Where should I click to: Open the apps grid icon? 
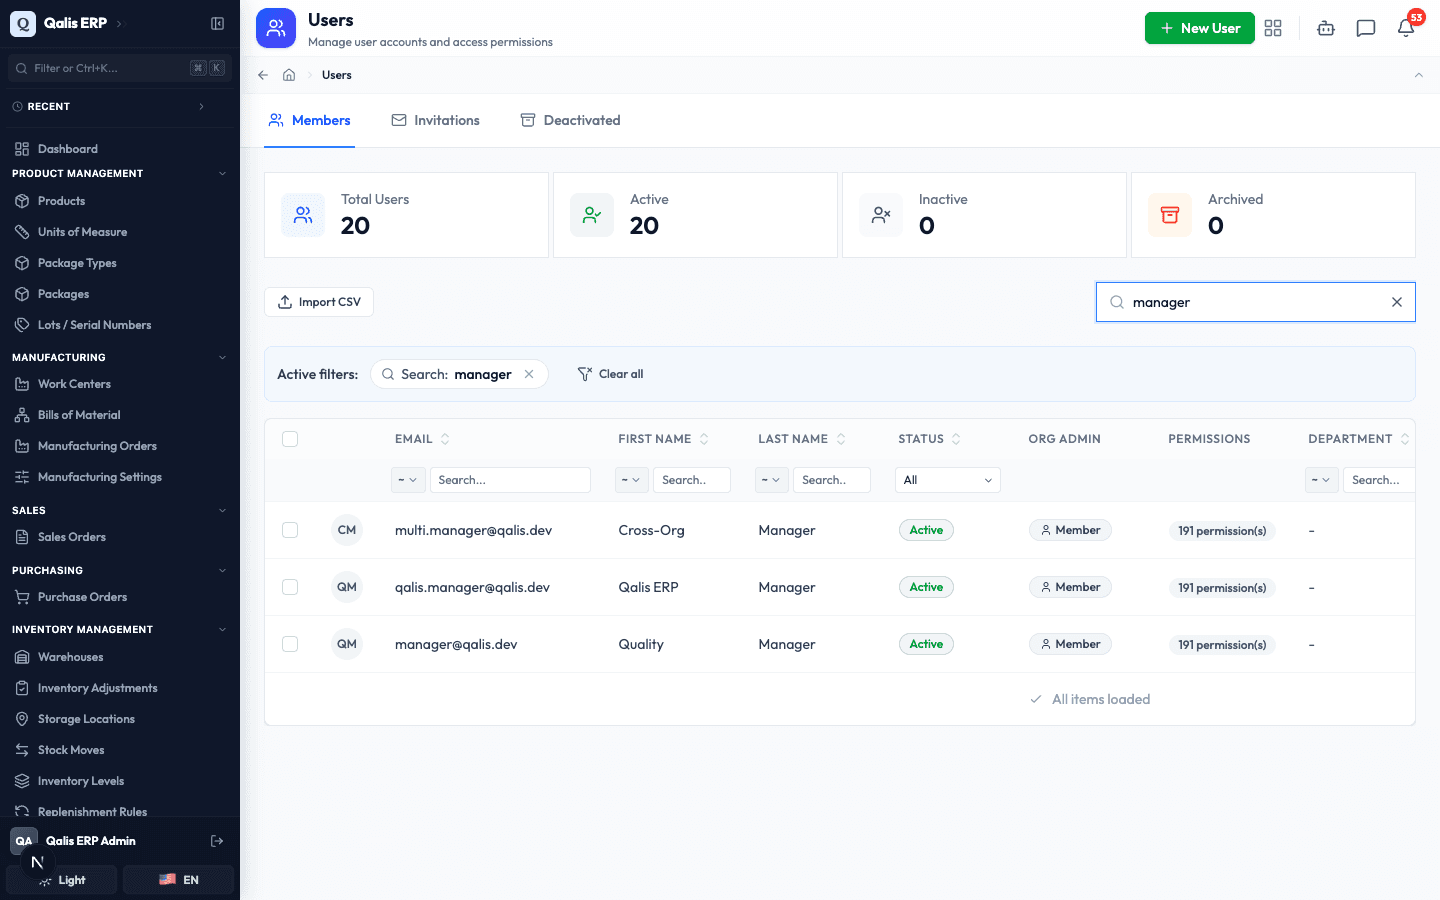tap(1273, 28)
